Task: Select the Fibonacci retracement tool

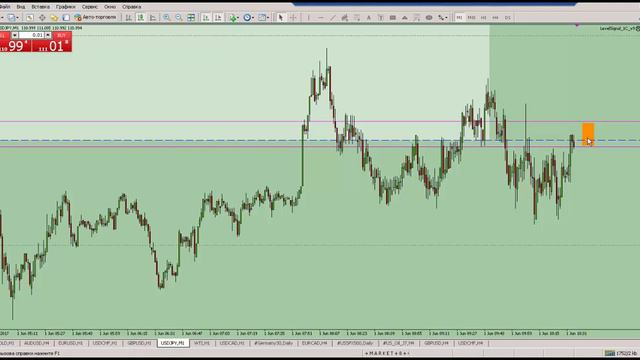Action: [357, 18]
